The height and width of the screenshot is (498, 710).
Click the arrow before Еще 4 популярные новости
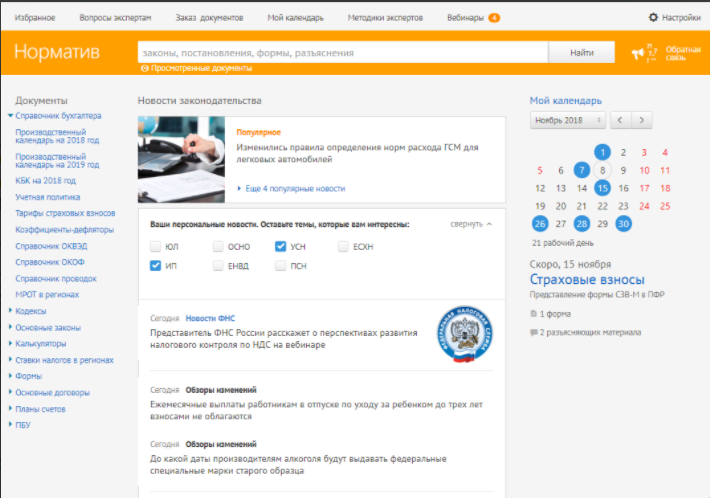click(239, 188)
